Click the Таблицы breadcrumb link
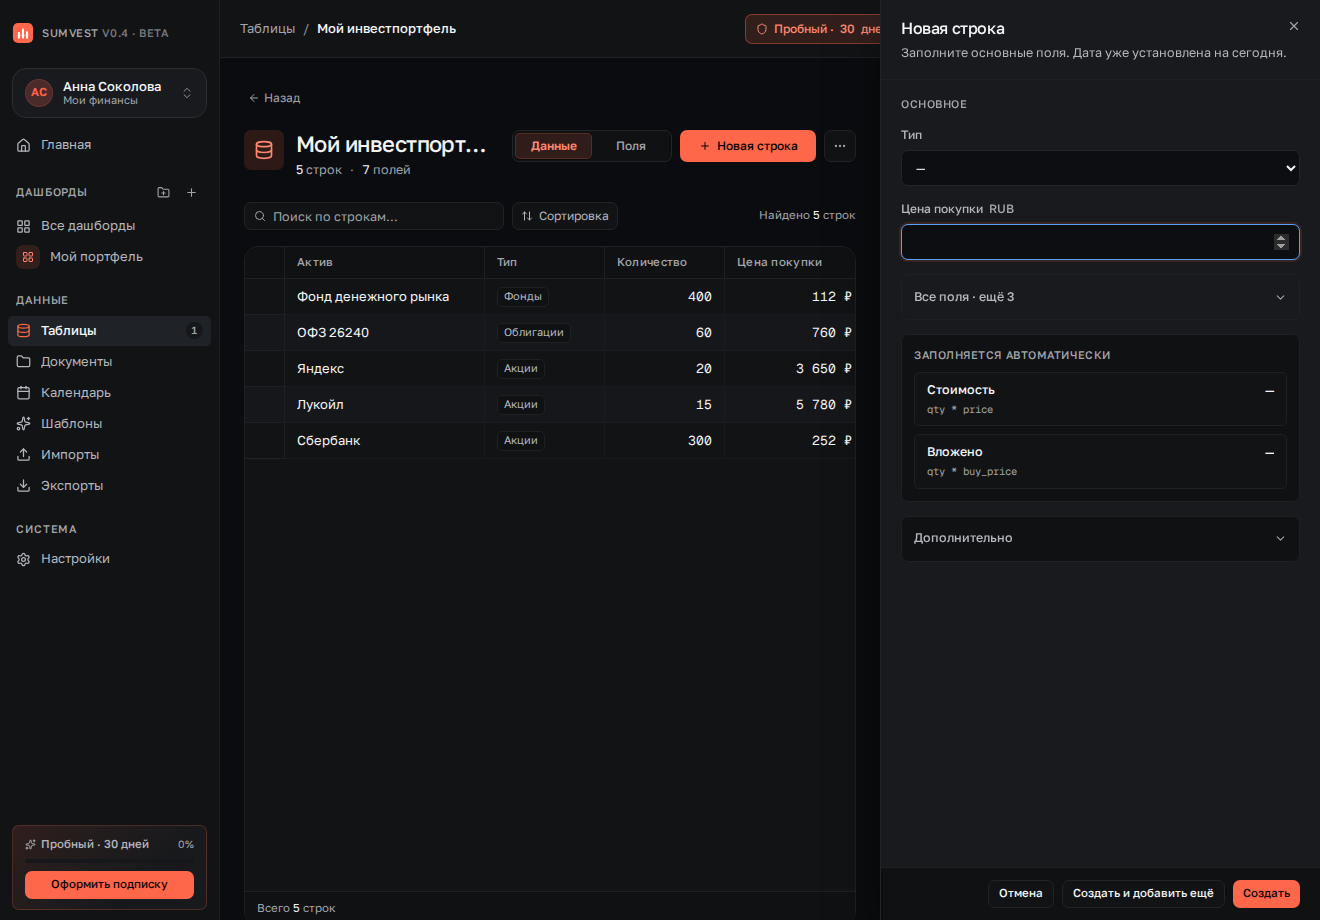 pyautogui.click(x=268, y=29)
